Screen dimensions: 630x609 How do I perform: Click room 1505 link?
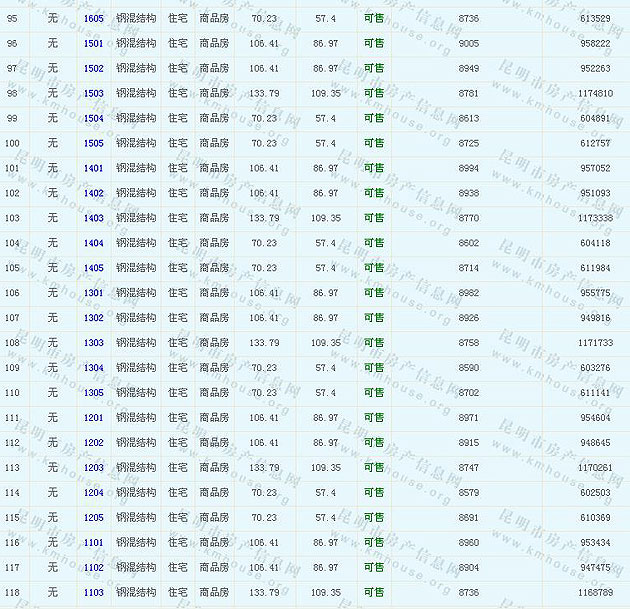pyautogui.click(x=93, y=143)
